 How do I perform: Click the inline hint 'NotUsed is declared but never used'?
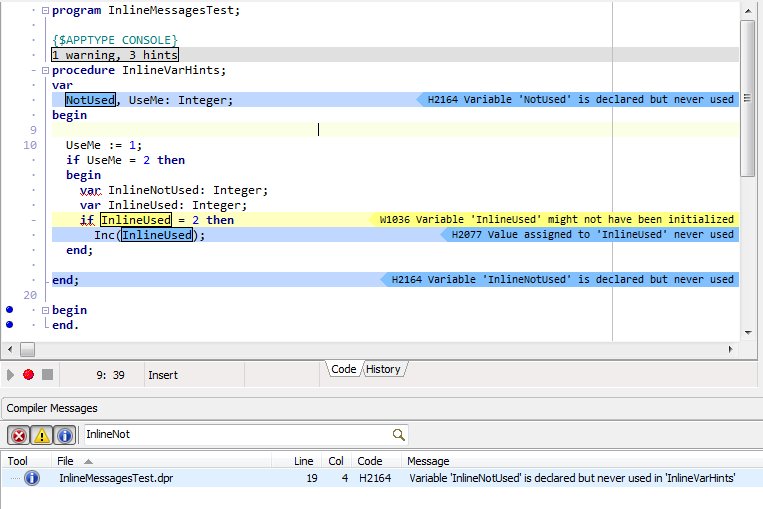[x=580, y=100]
